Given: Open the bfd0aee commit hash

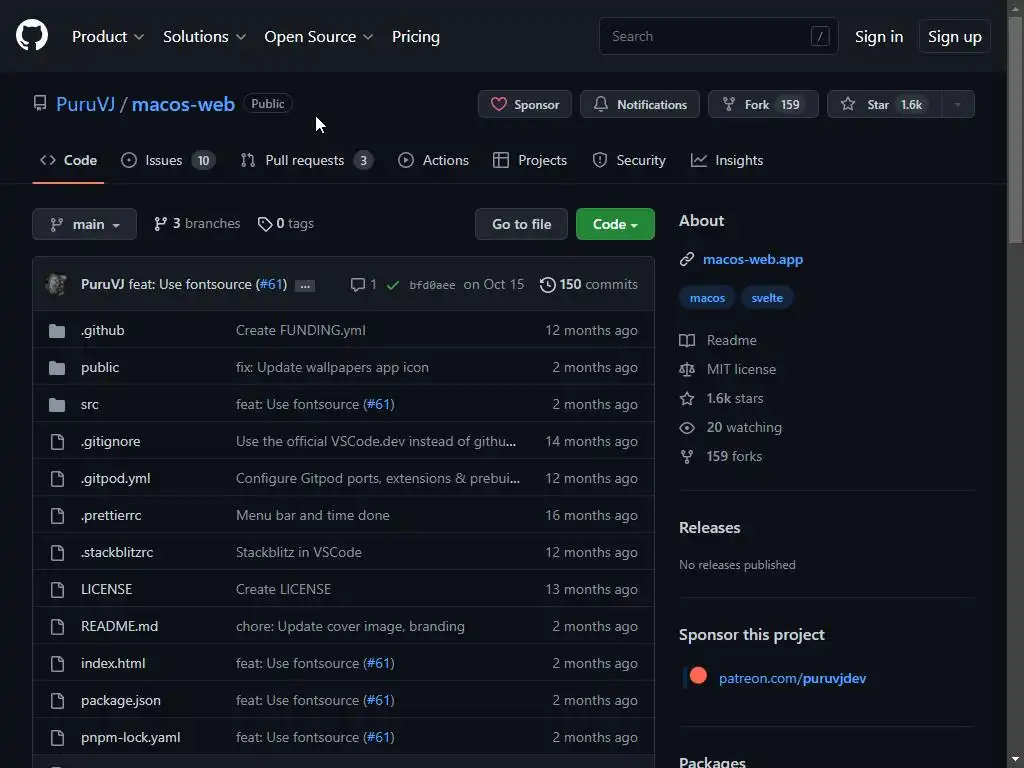Looking at the screenshot, I should point(432,285).
